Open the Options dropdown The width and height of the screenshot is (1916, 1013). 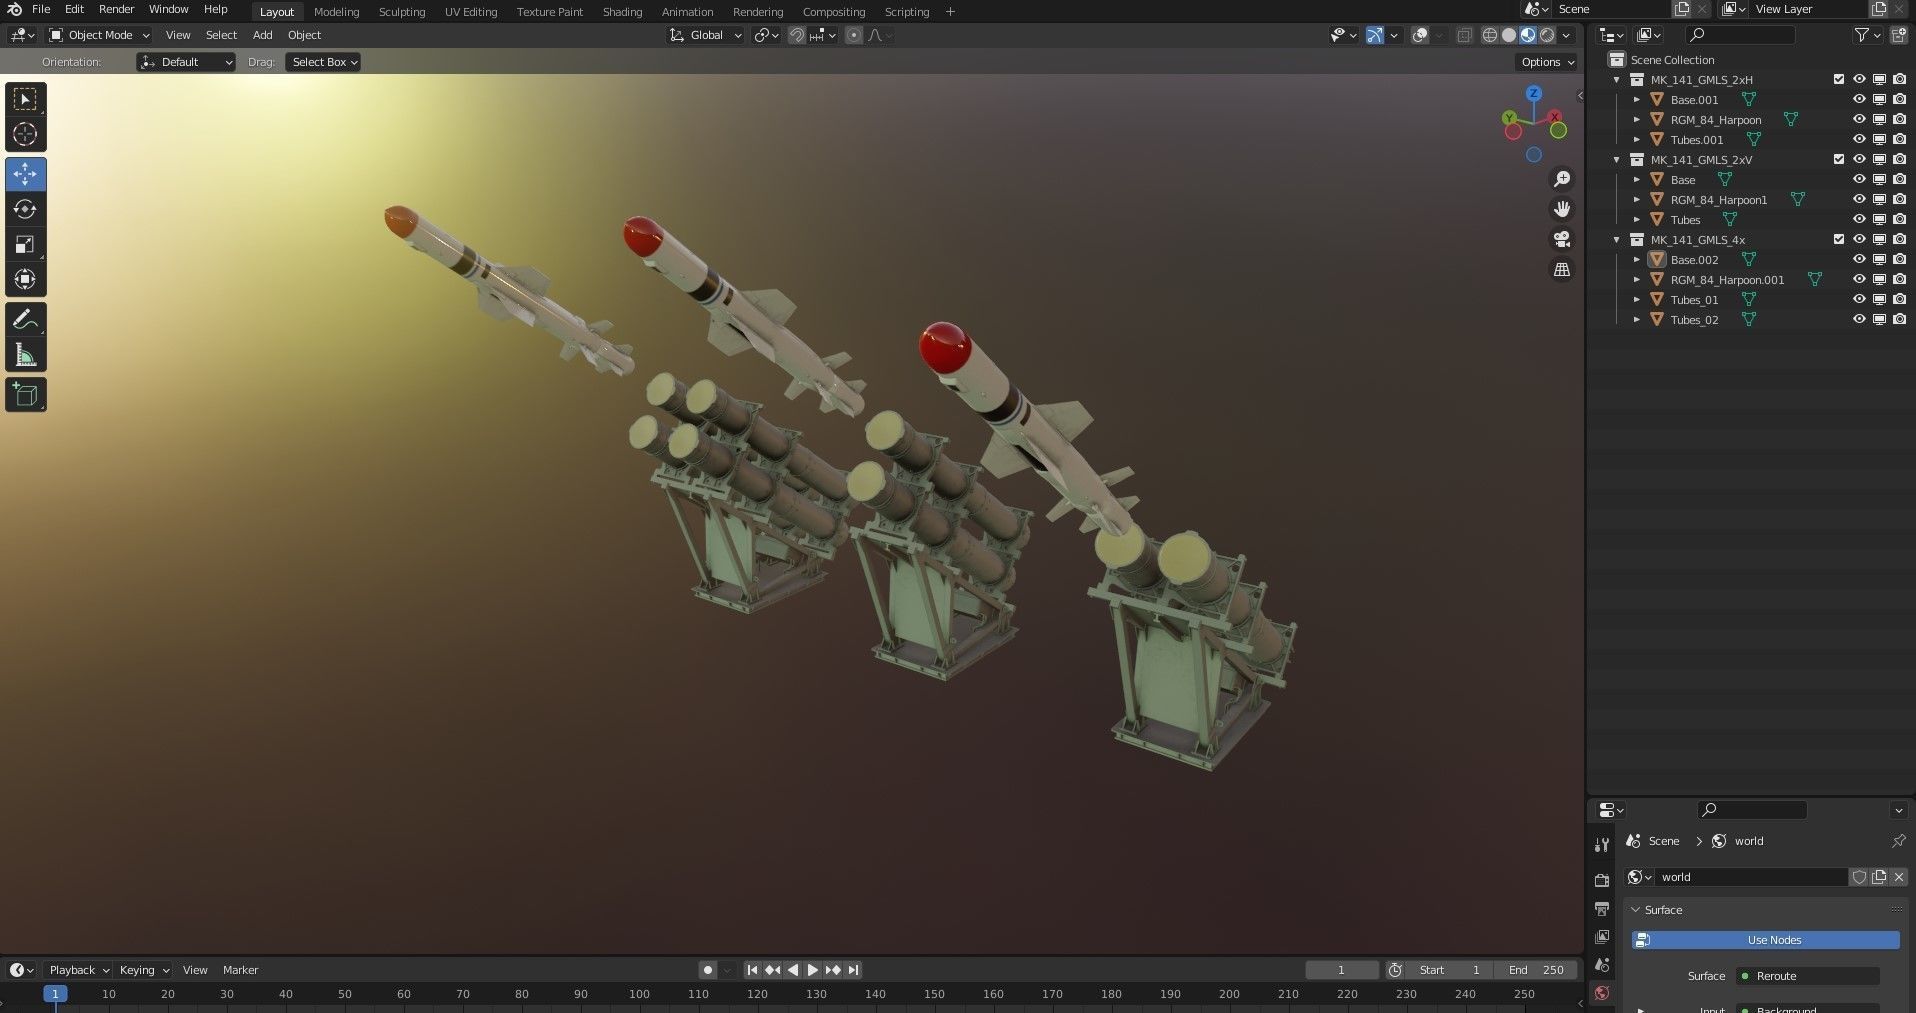coord(1547,62)
